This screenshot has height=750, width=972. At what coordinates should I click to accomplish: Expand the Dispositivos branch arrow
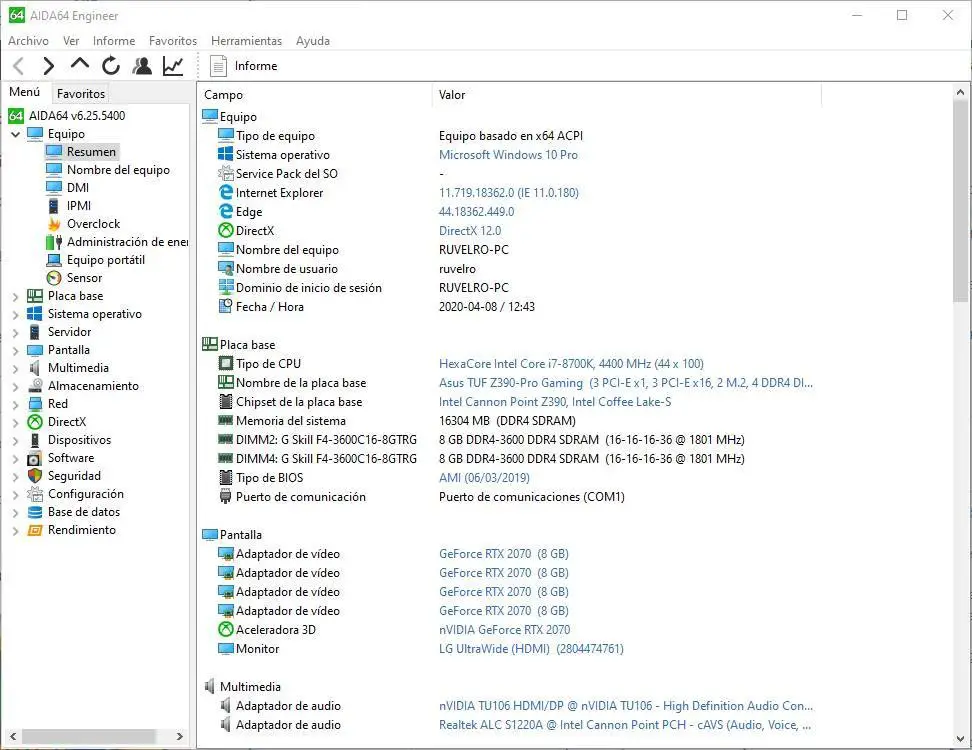coord(15,440)
